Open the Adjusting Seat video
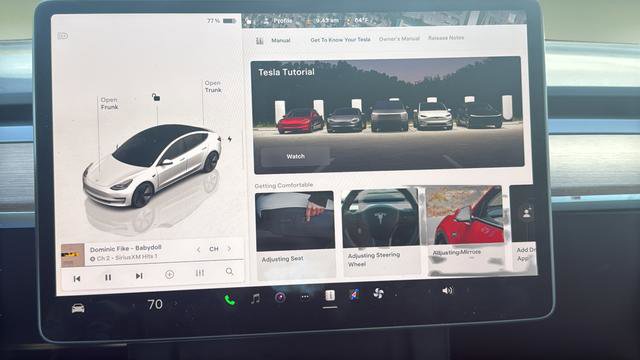The image size is (640, 360). [x=295, y=235]
